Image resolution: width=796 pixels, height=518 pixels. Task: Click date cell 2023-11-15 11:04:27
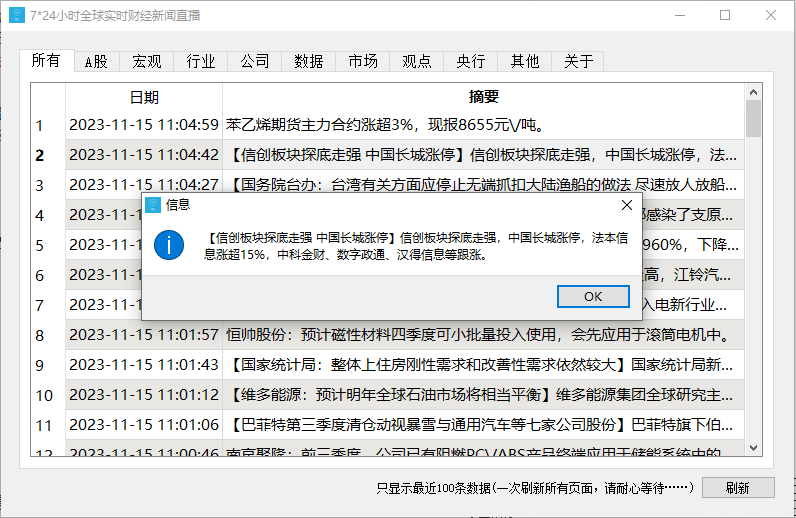coord(144,185)
